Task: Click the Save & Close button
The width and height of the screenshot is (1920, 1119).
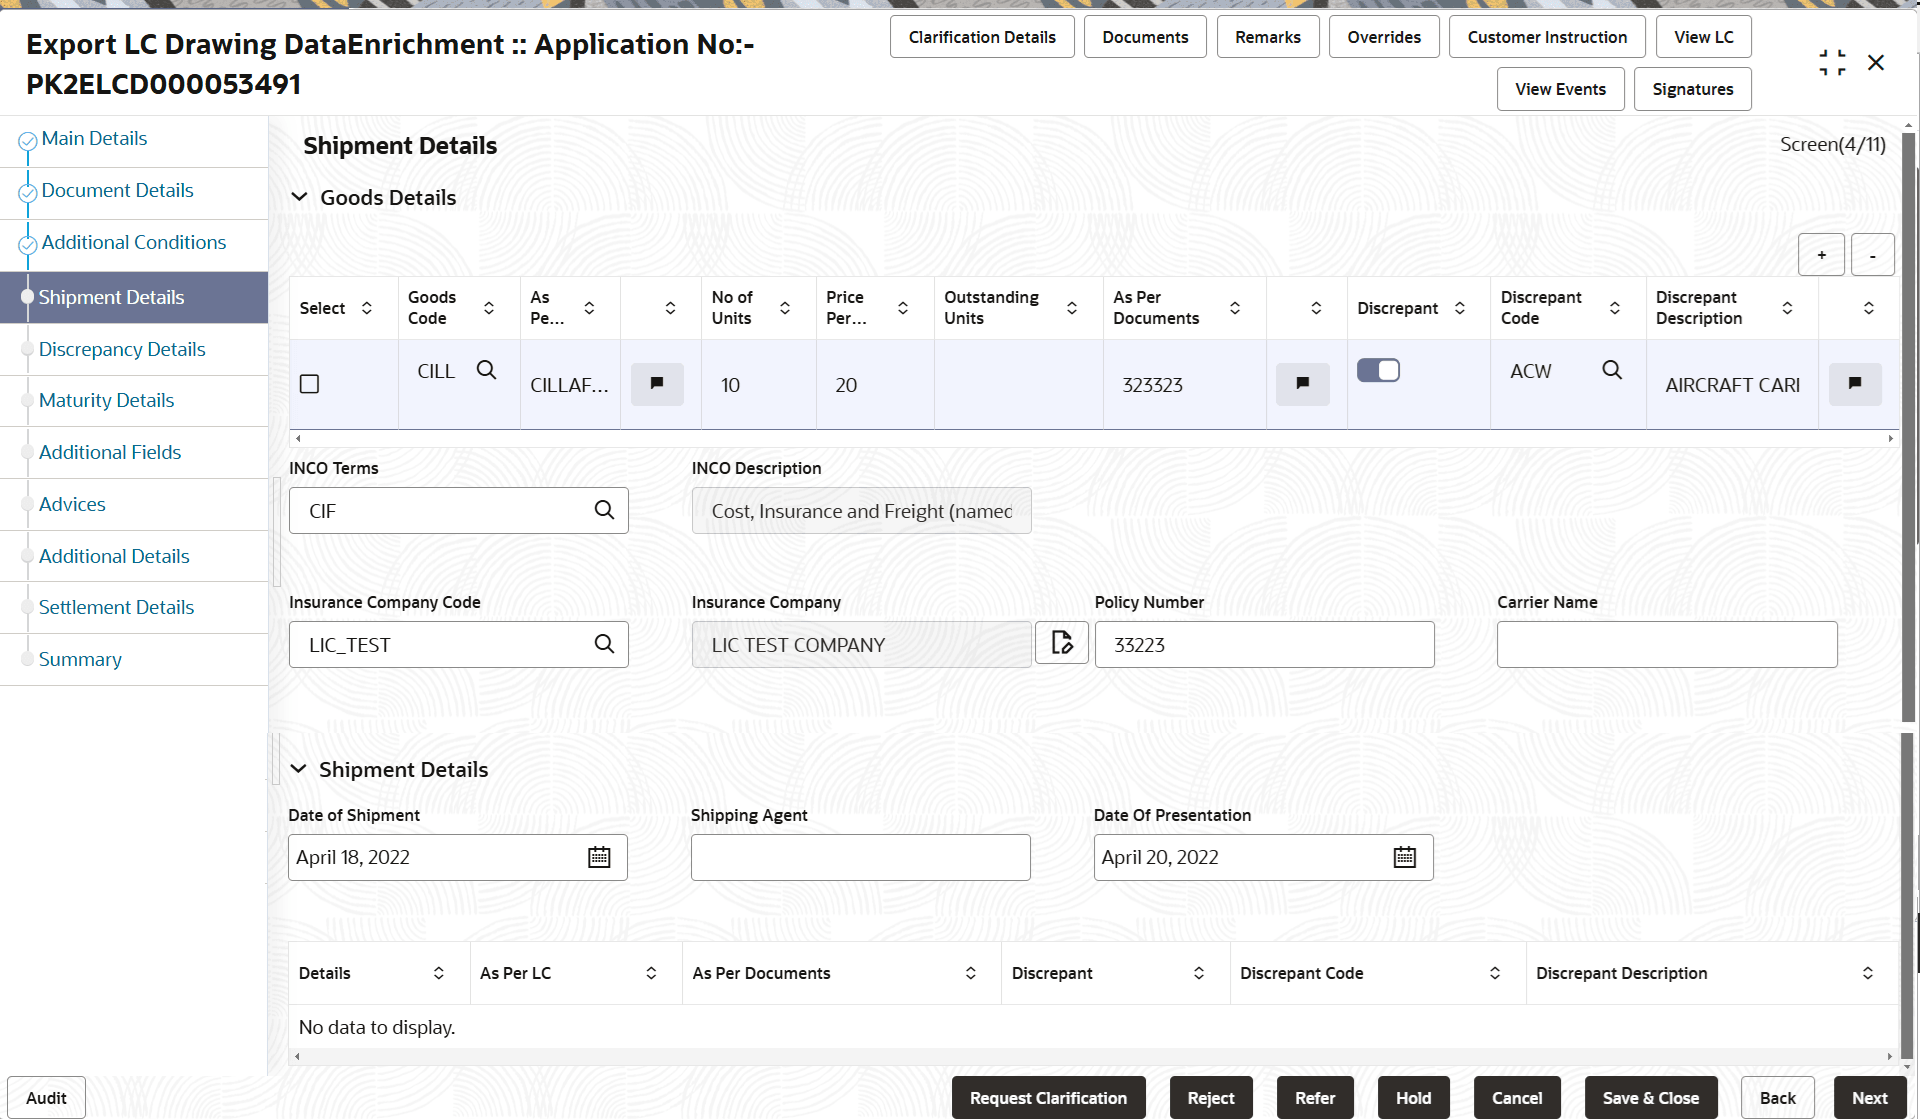Action: 1650,1097
